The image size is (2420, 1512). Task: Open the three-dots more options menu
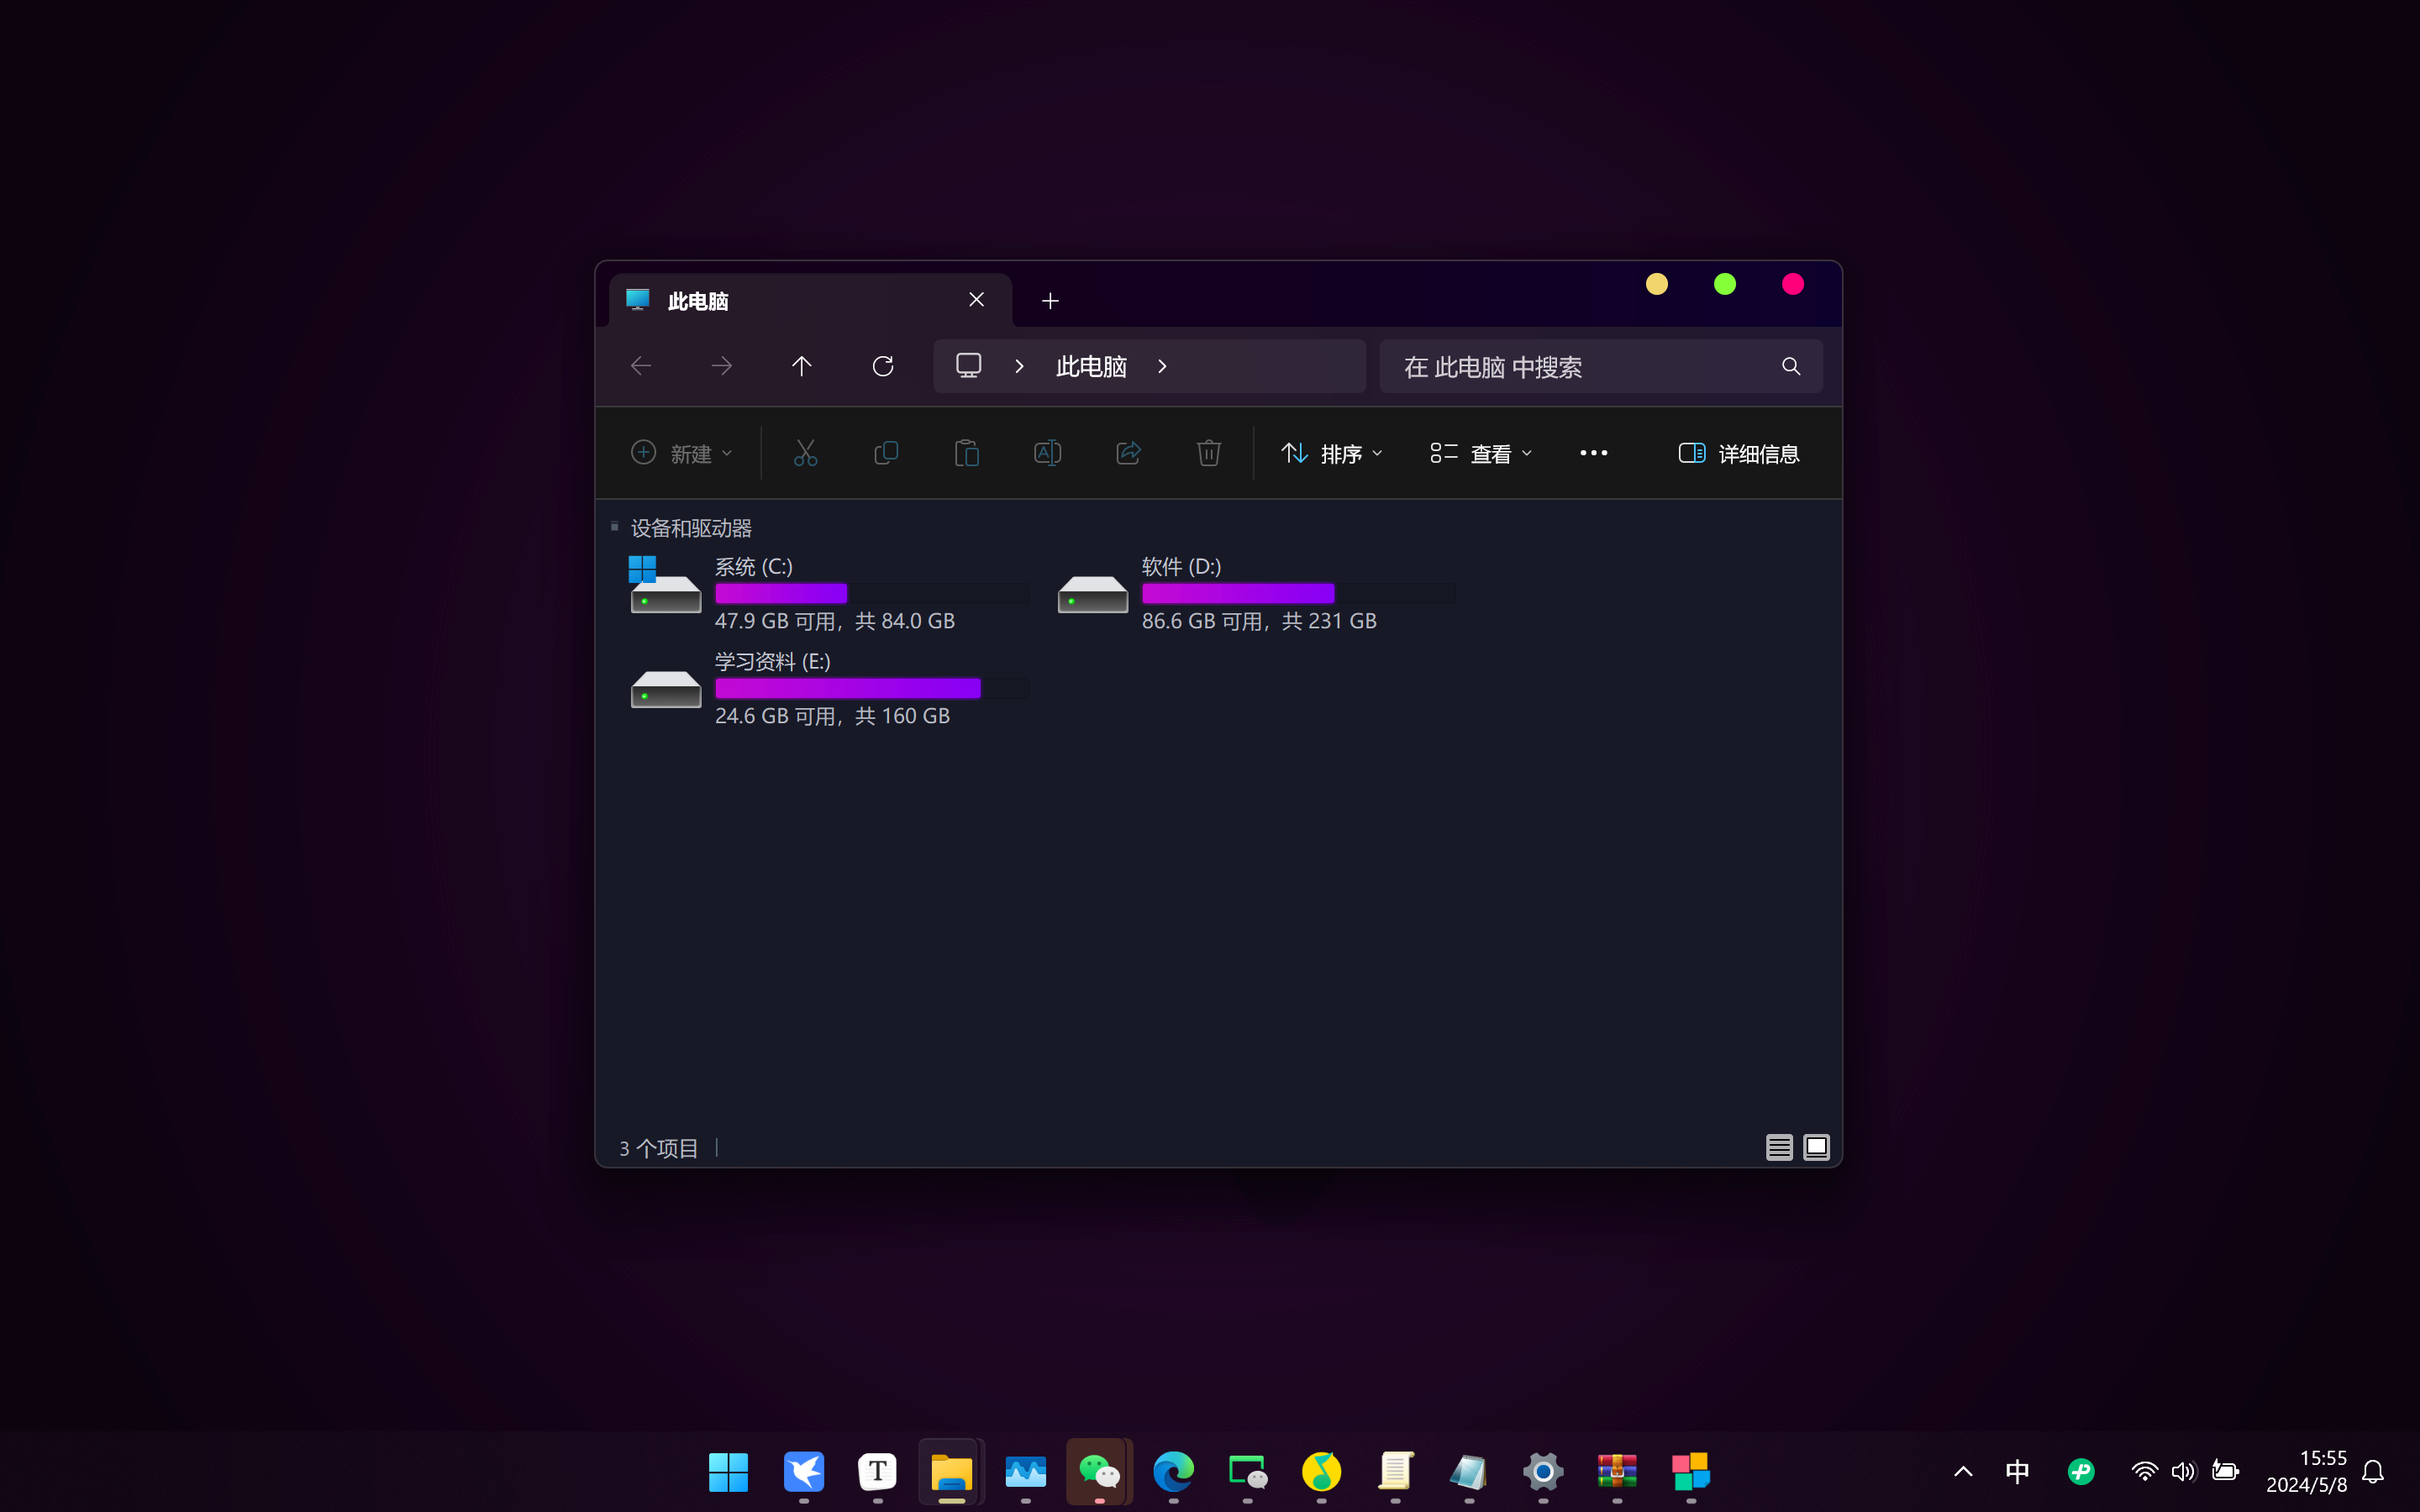(1593, 453)
